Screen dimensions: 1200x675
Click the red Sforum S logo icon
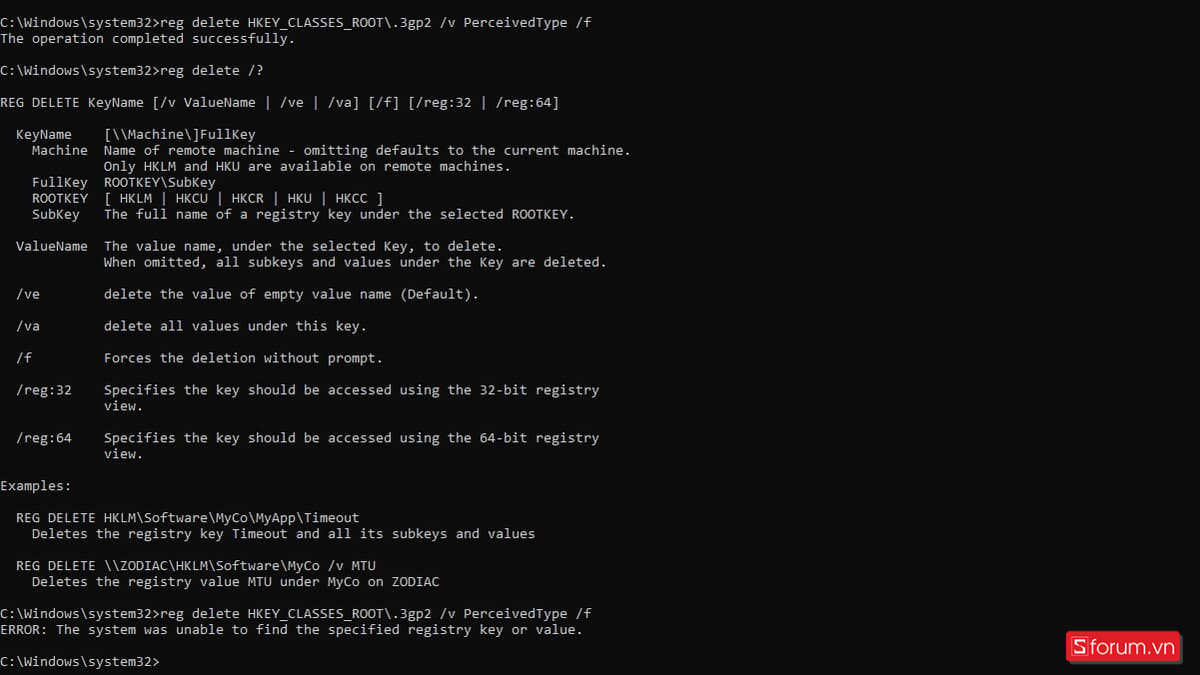click(1078, 647)
